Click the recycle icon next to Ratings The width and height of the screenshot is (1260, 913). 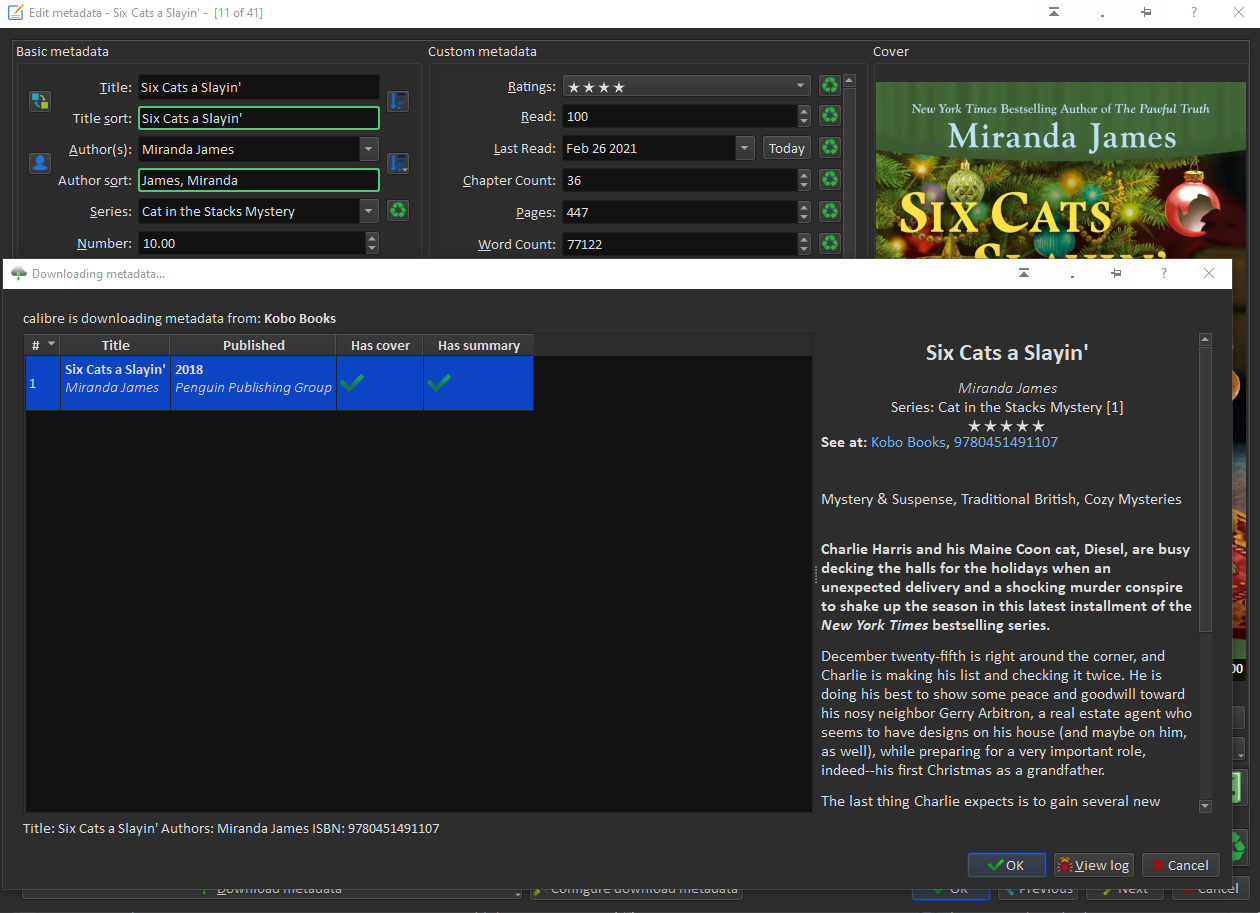829,86
